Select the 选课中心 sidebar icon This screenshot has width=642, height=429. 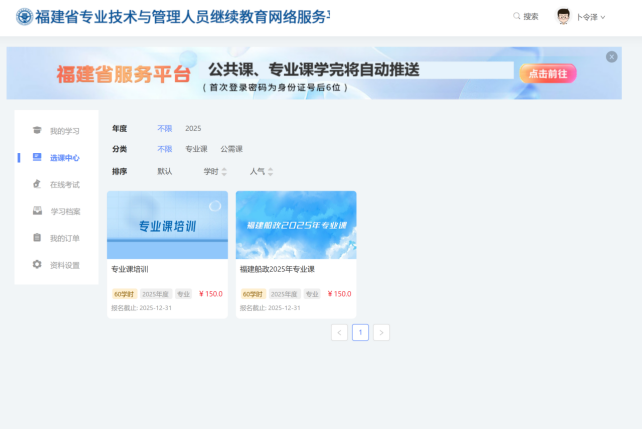(37, 157)
